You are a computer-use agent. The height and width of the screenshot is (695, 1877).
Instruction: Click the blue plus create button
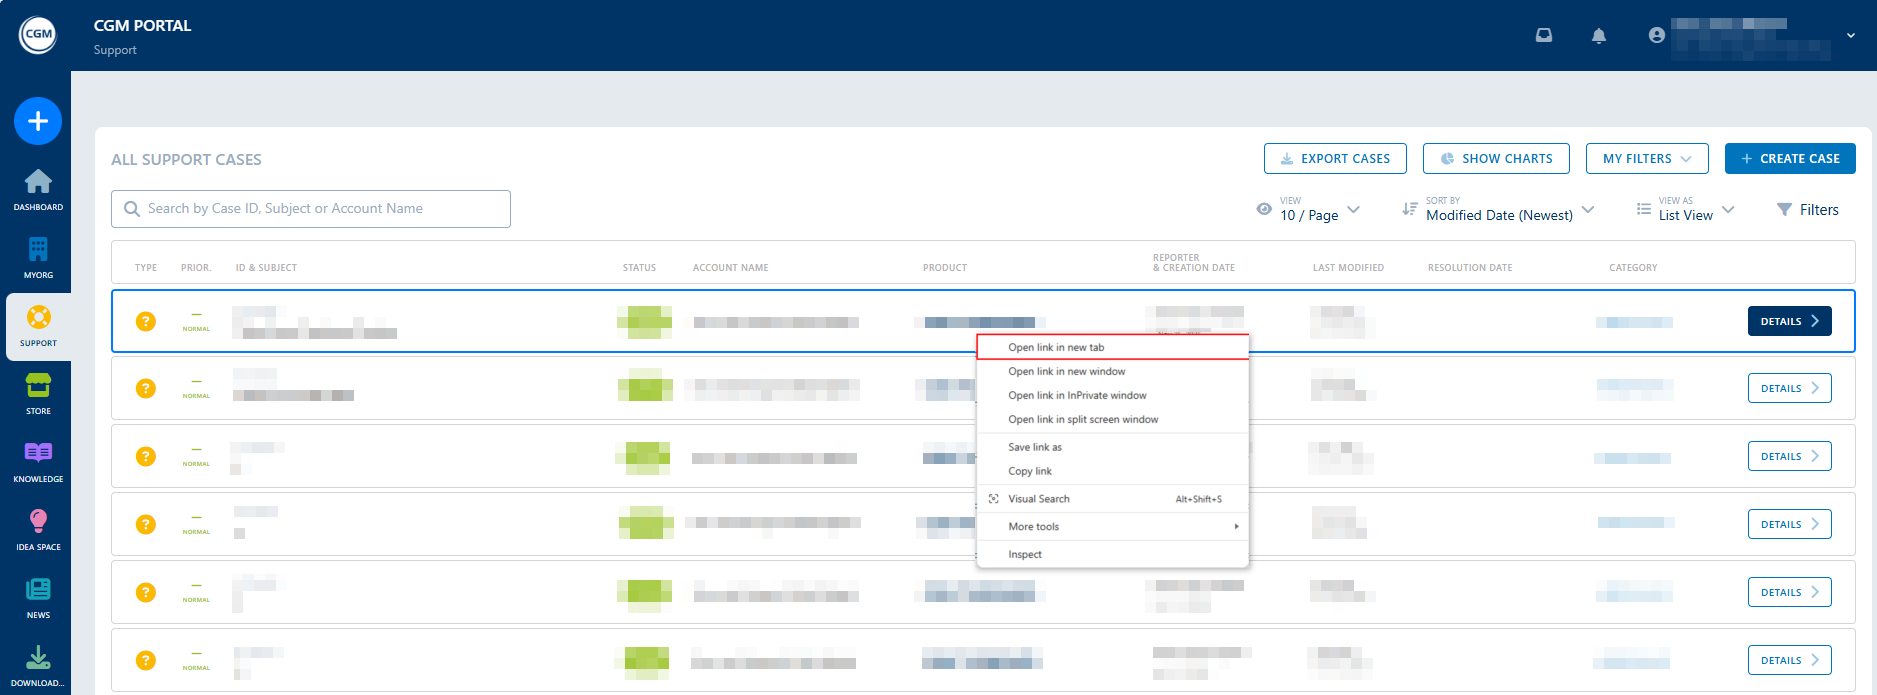[38, 121]
